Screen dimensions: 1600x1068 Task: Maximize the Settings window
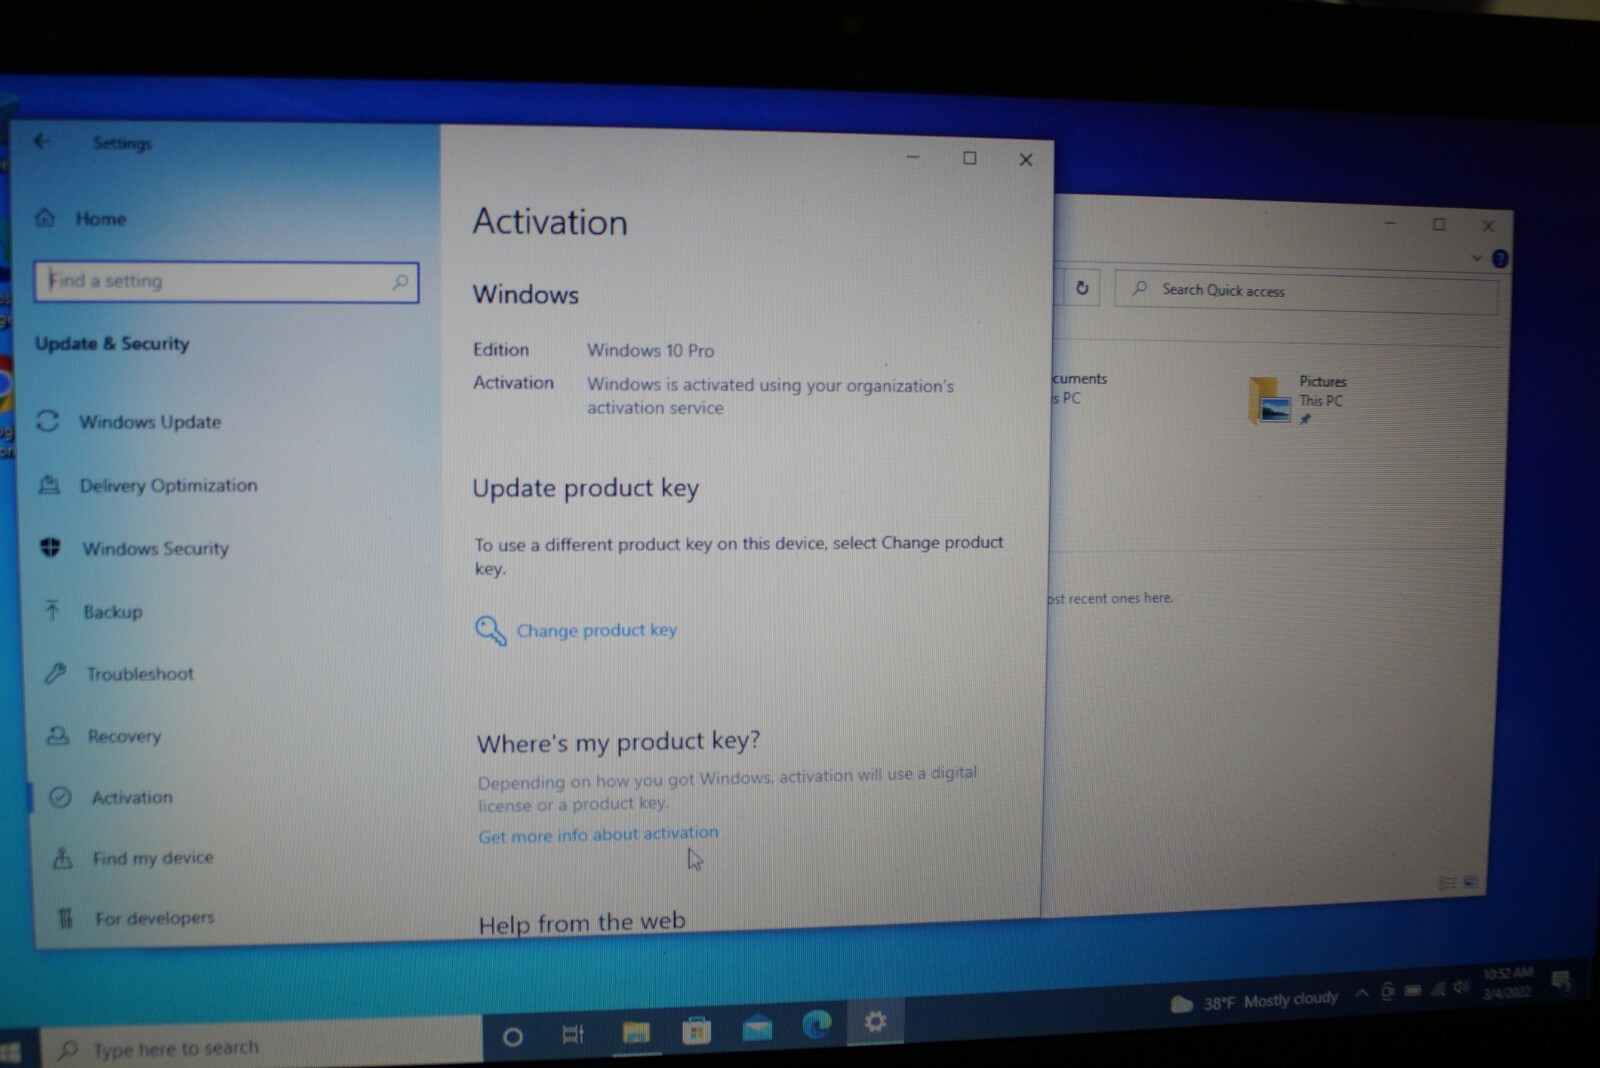coord(969,158)
